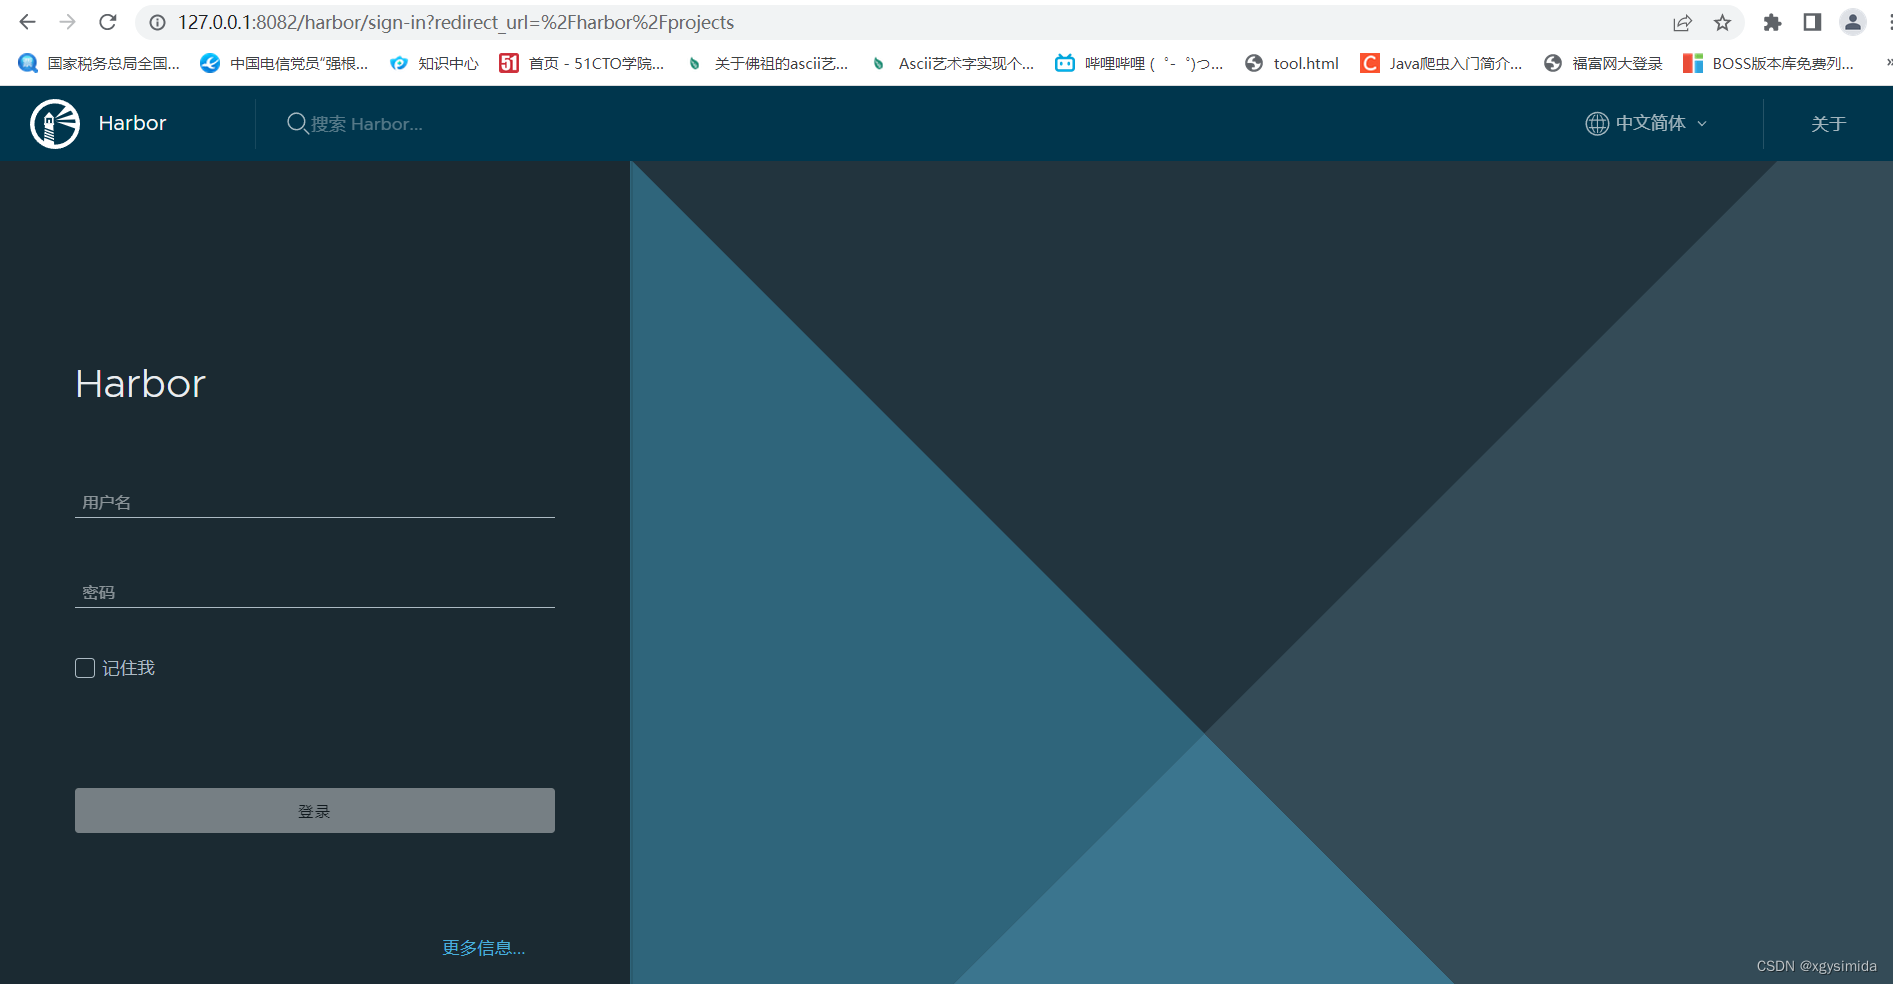Click the site info icon in address bar
The height and width of the screenshot is (984, 1893).
coord(157,22)
